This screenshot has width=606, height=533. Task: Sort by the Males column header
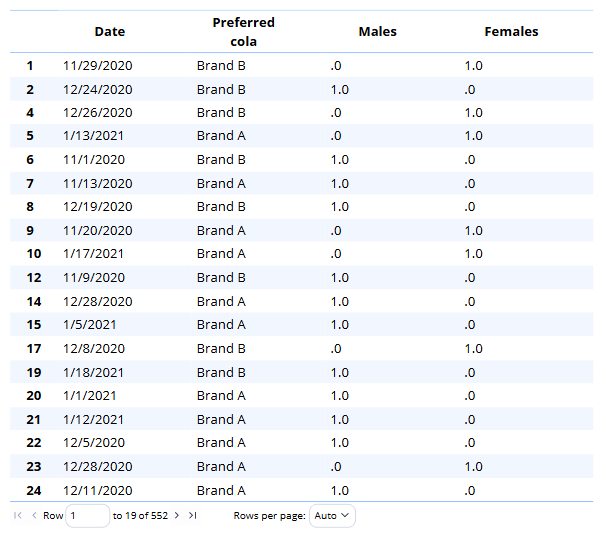377,32
